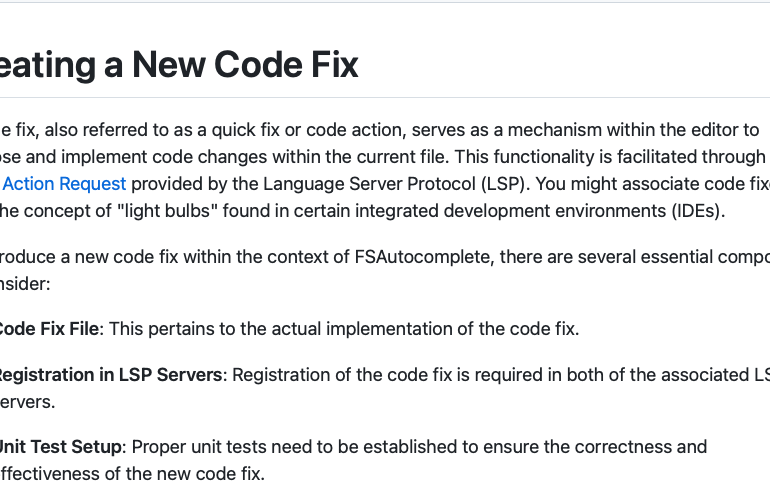
Task: Click the bold "Code Fix File" label
Action: [x=50, y=328]
